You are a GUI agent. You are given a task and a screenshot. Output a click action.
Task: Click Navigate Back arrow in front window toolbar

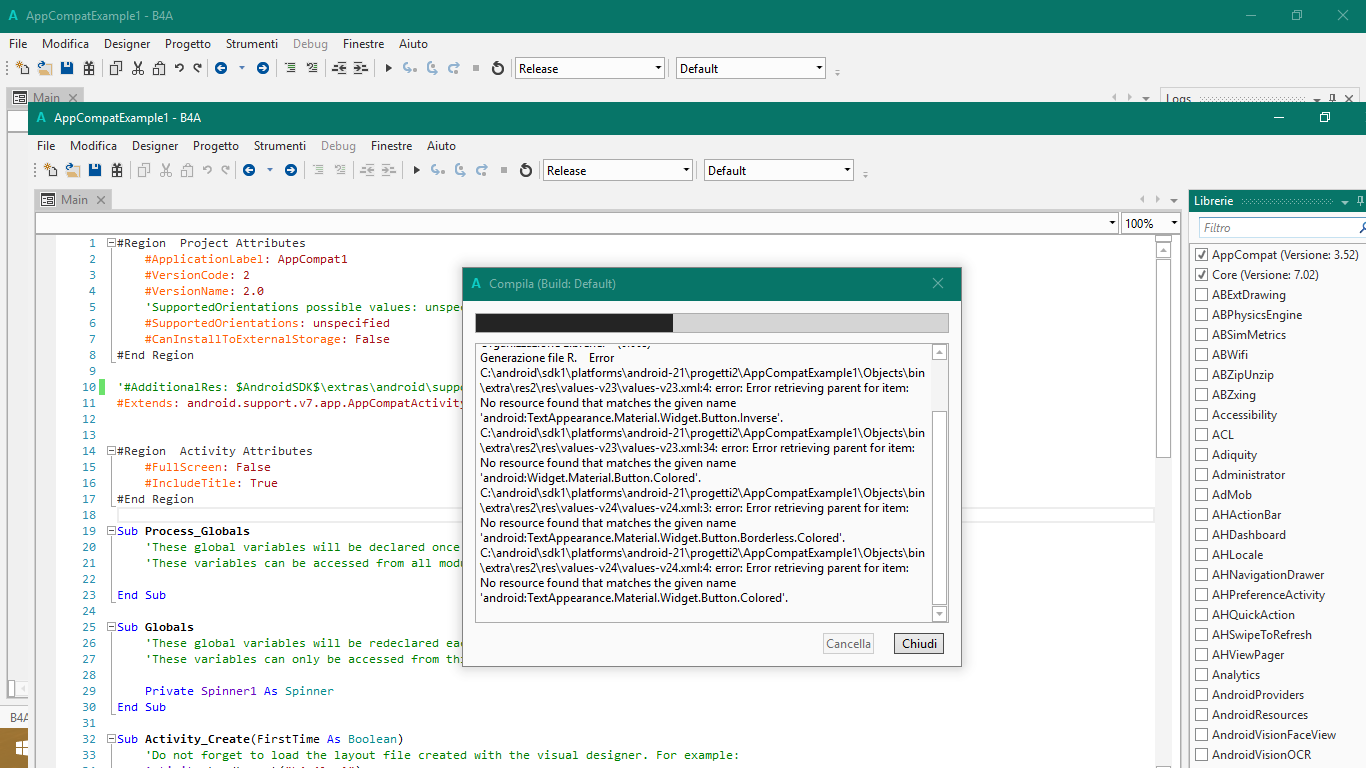pyautogui.click(x=249, y=171)
